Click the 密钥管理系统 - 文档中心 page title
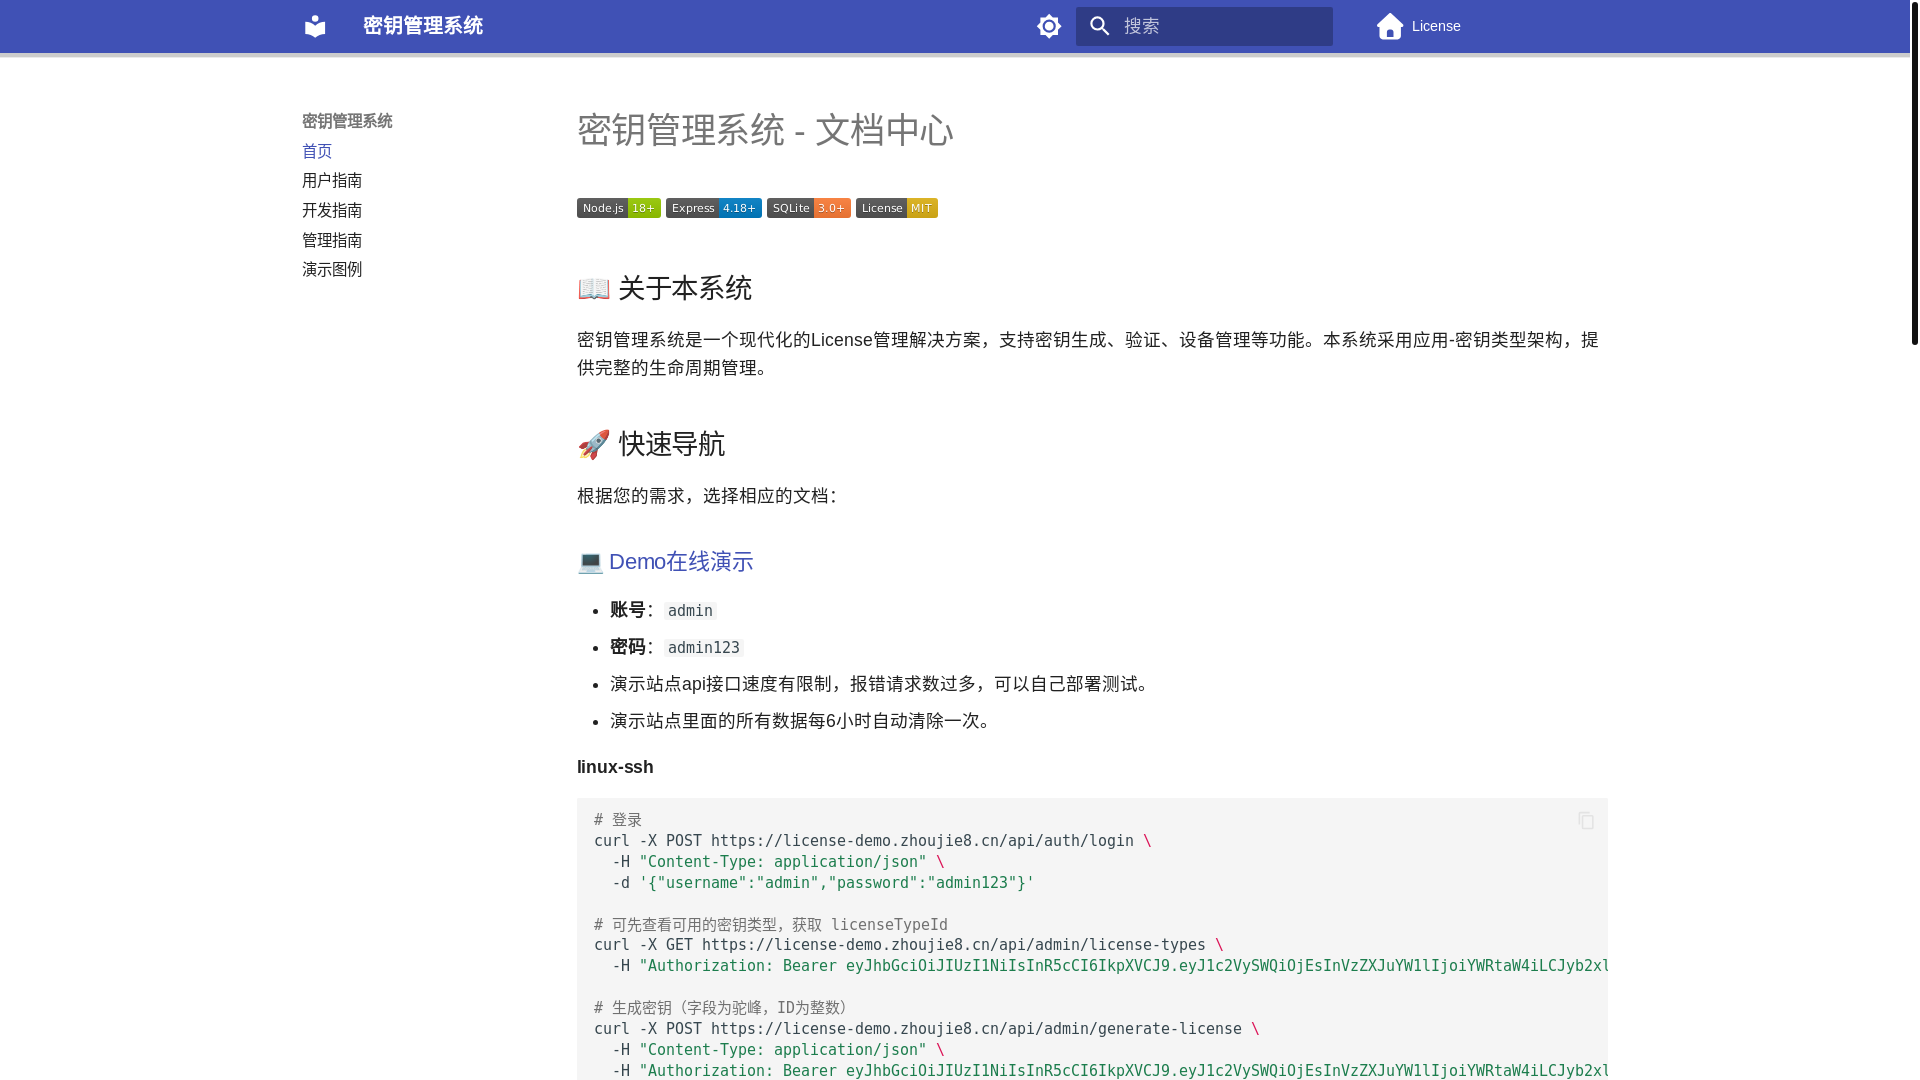Image resolution: width=1920 pixels, height=1080 pixels. [x=765, y=130]
